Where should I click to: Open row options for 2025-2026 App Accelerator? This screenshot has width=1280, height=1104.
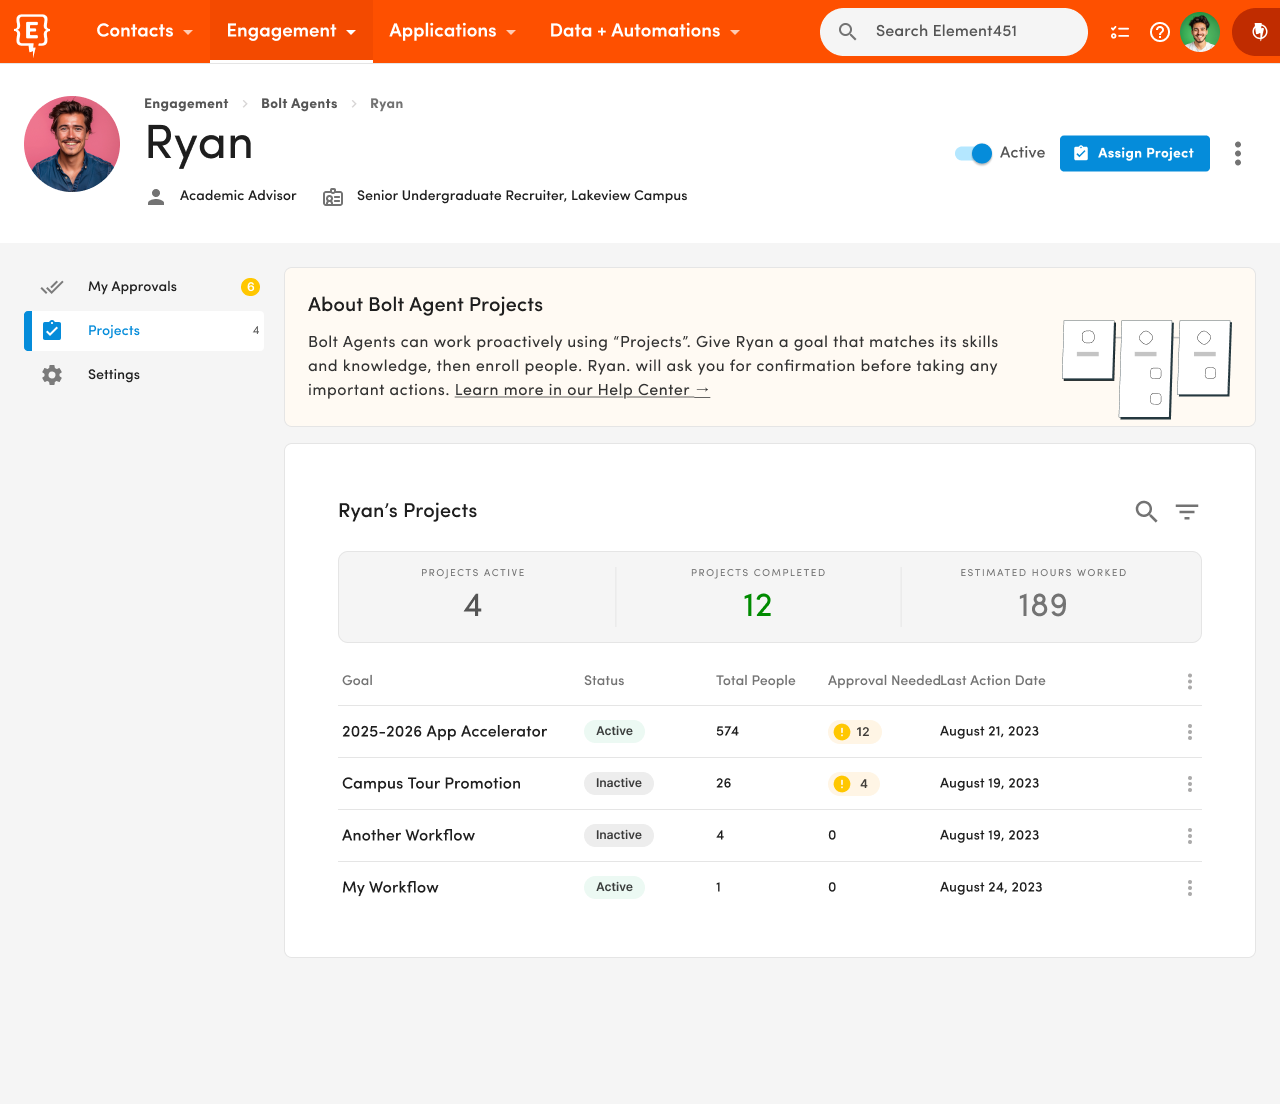click(1189, 732)
